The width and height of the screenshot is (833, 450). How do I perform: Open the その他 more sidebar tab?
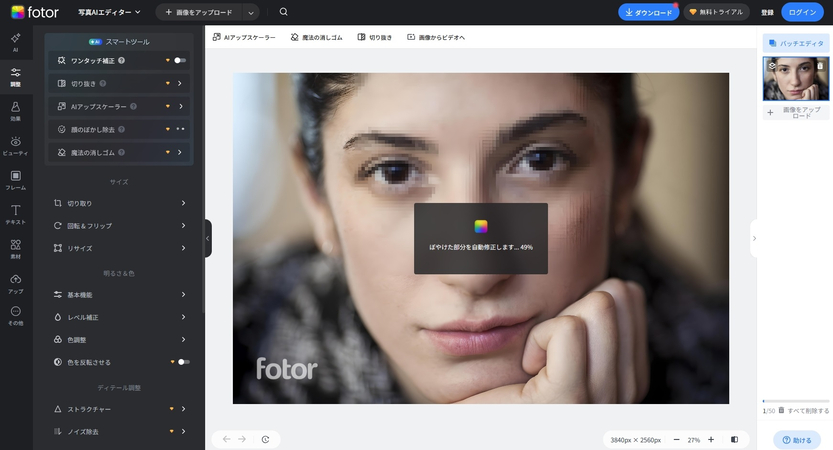15,316
